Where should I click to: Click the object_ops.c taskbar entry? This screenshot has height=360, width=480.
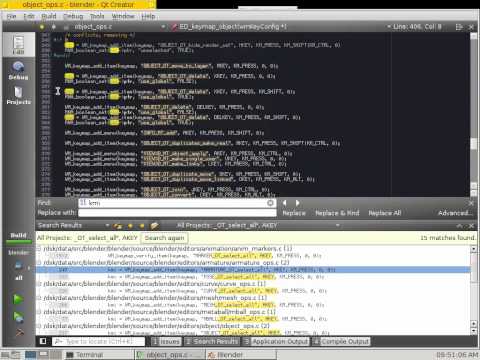click(170, 355)
